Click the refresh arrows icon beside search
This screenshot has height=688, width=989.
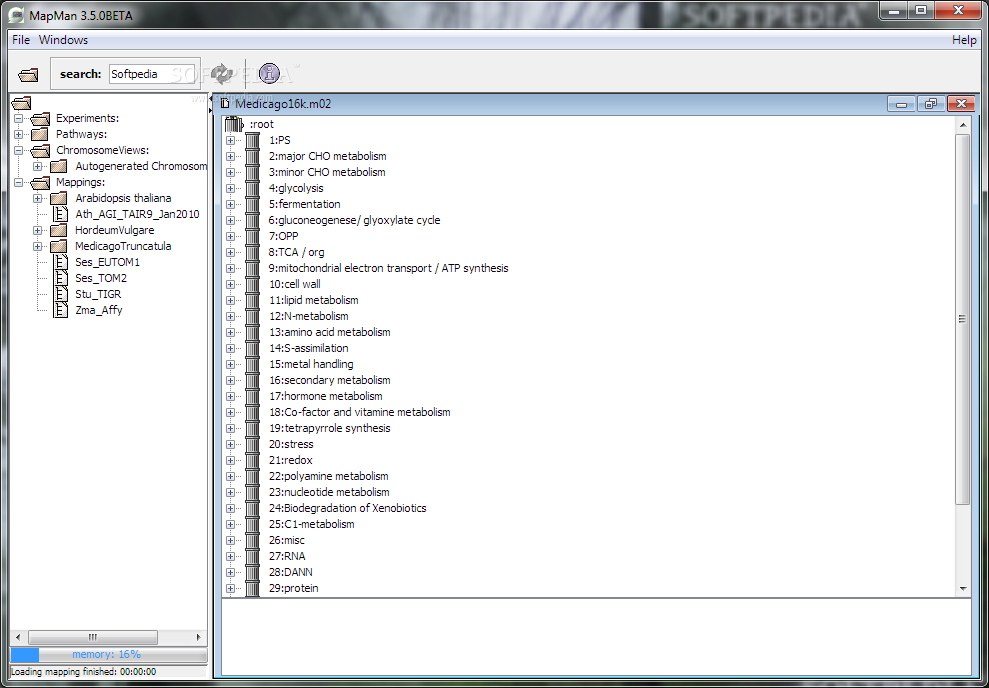pos(221,74)
